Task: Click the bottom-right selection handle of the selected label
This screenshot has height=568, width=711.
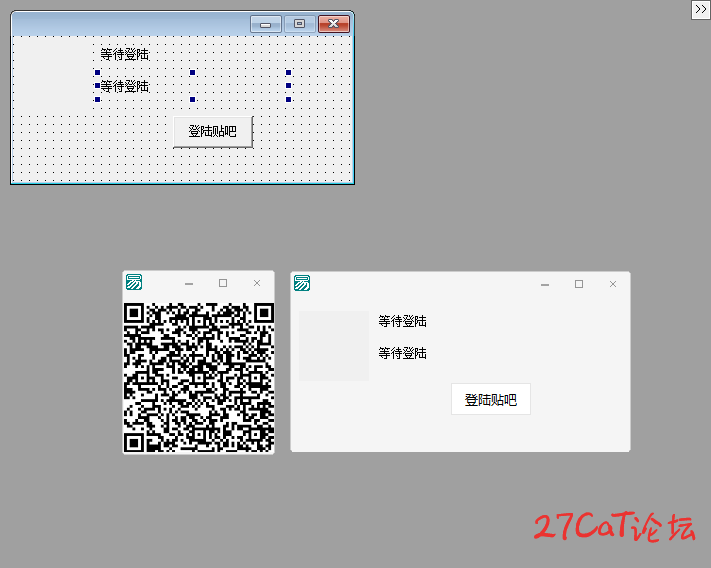Action: pyautogui.click(x=288, y=99)
